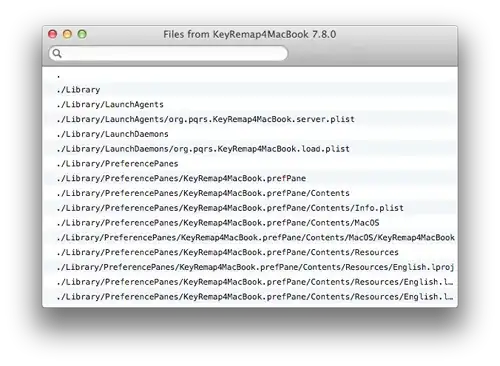Close the Files from KeyRemap4MacBook window
This screenshot has height=366, width=500.
pyautogui.click(x=52, y=34)
